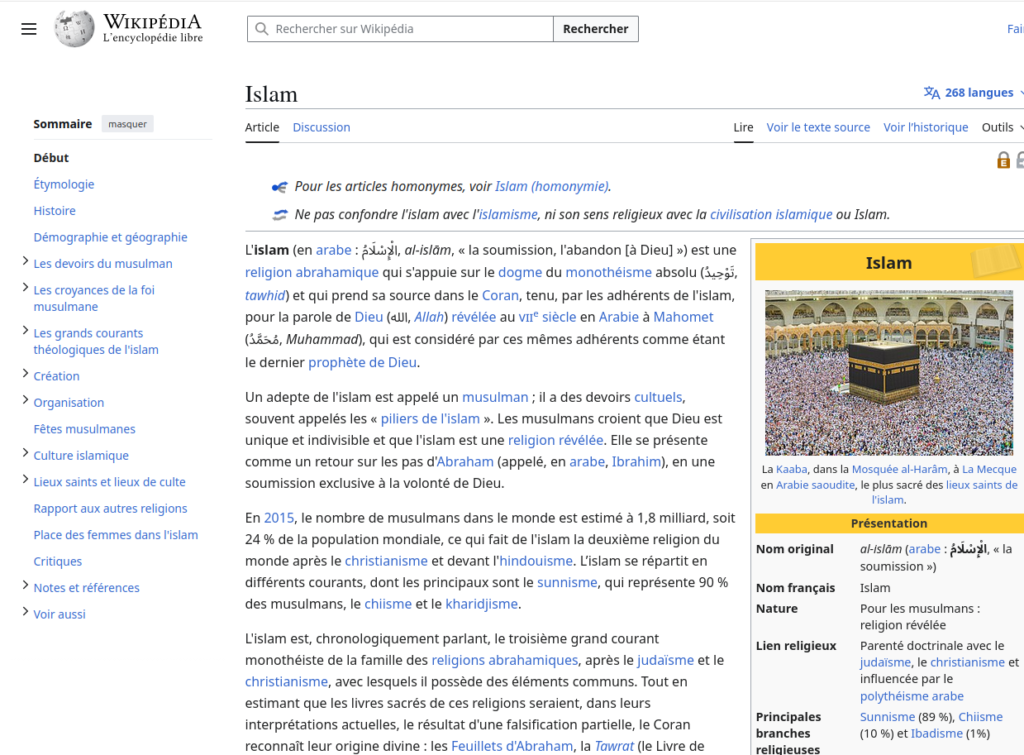Go to Étymologie in the sidebar
The width and height of the screenshot is (1024, 755).
coord(64,184)
